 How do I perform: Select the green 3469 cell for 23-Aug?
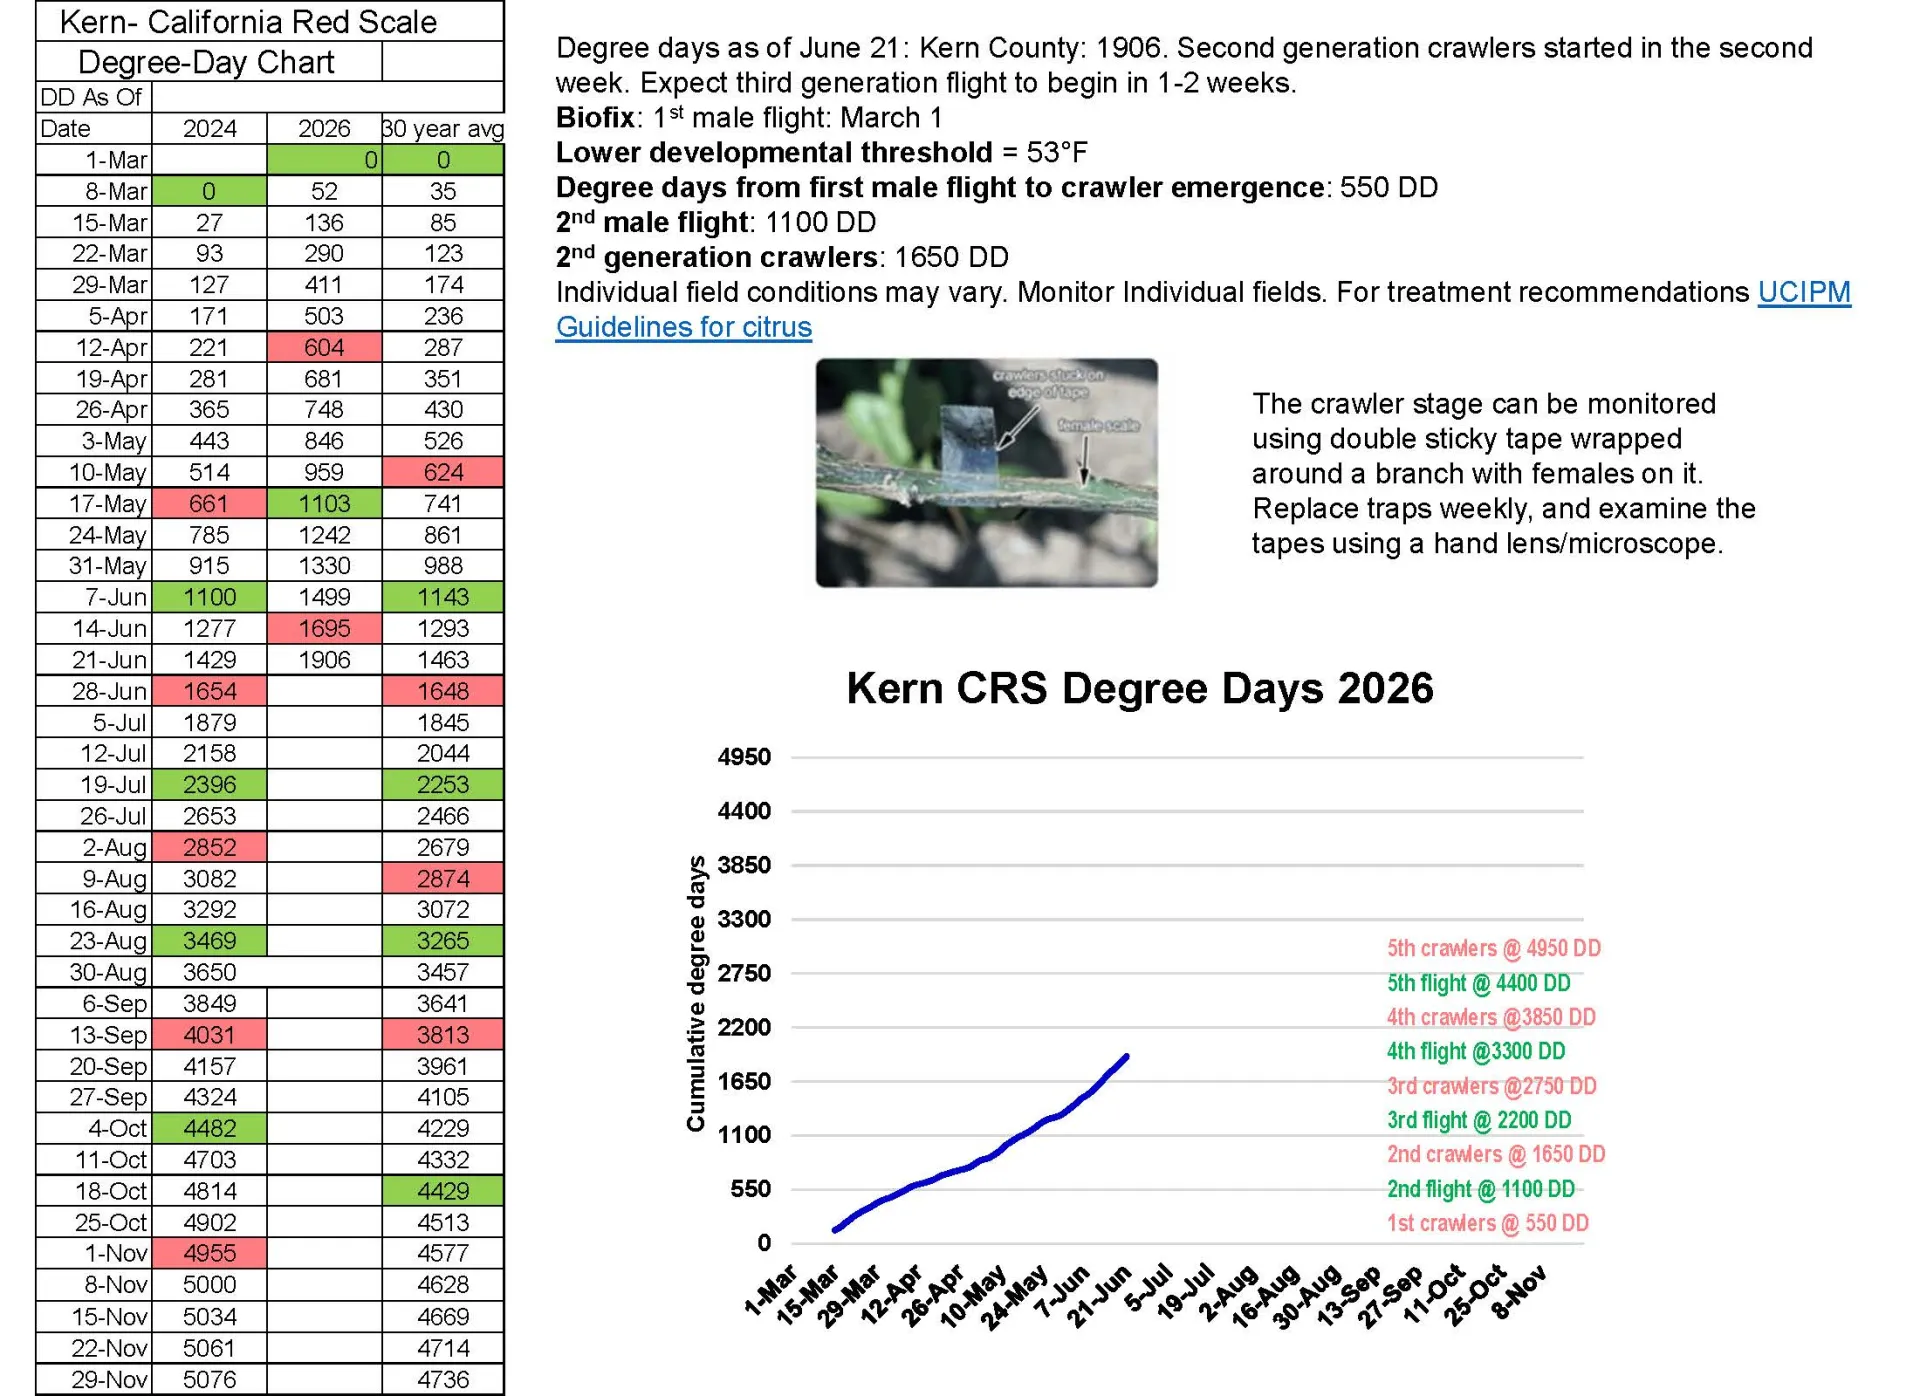click(209, 941)
